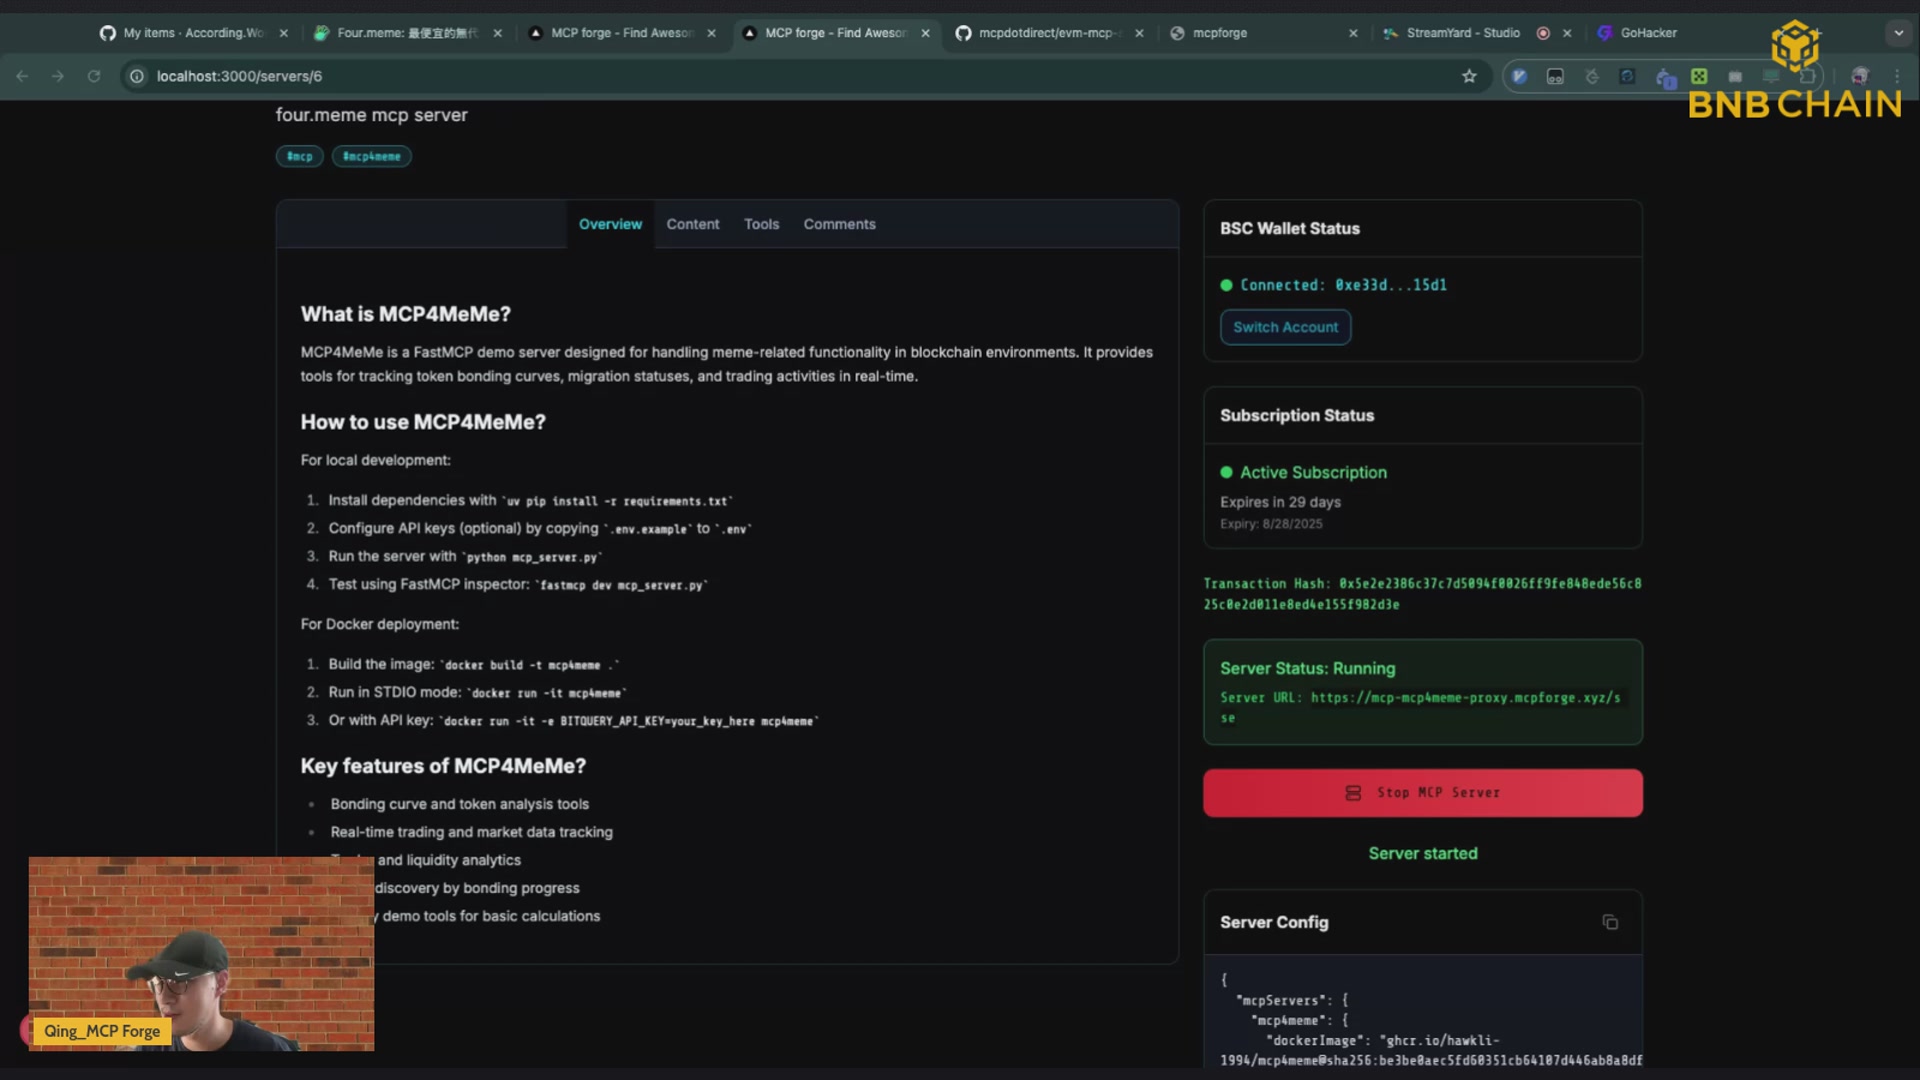
Task: Click the 'Server started' message
Action: 1422,853
